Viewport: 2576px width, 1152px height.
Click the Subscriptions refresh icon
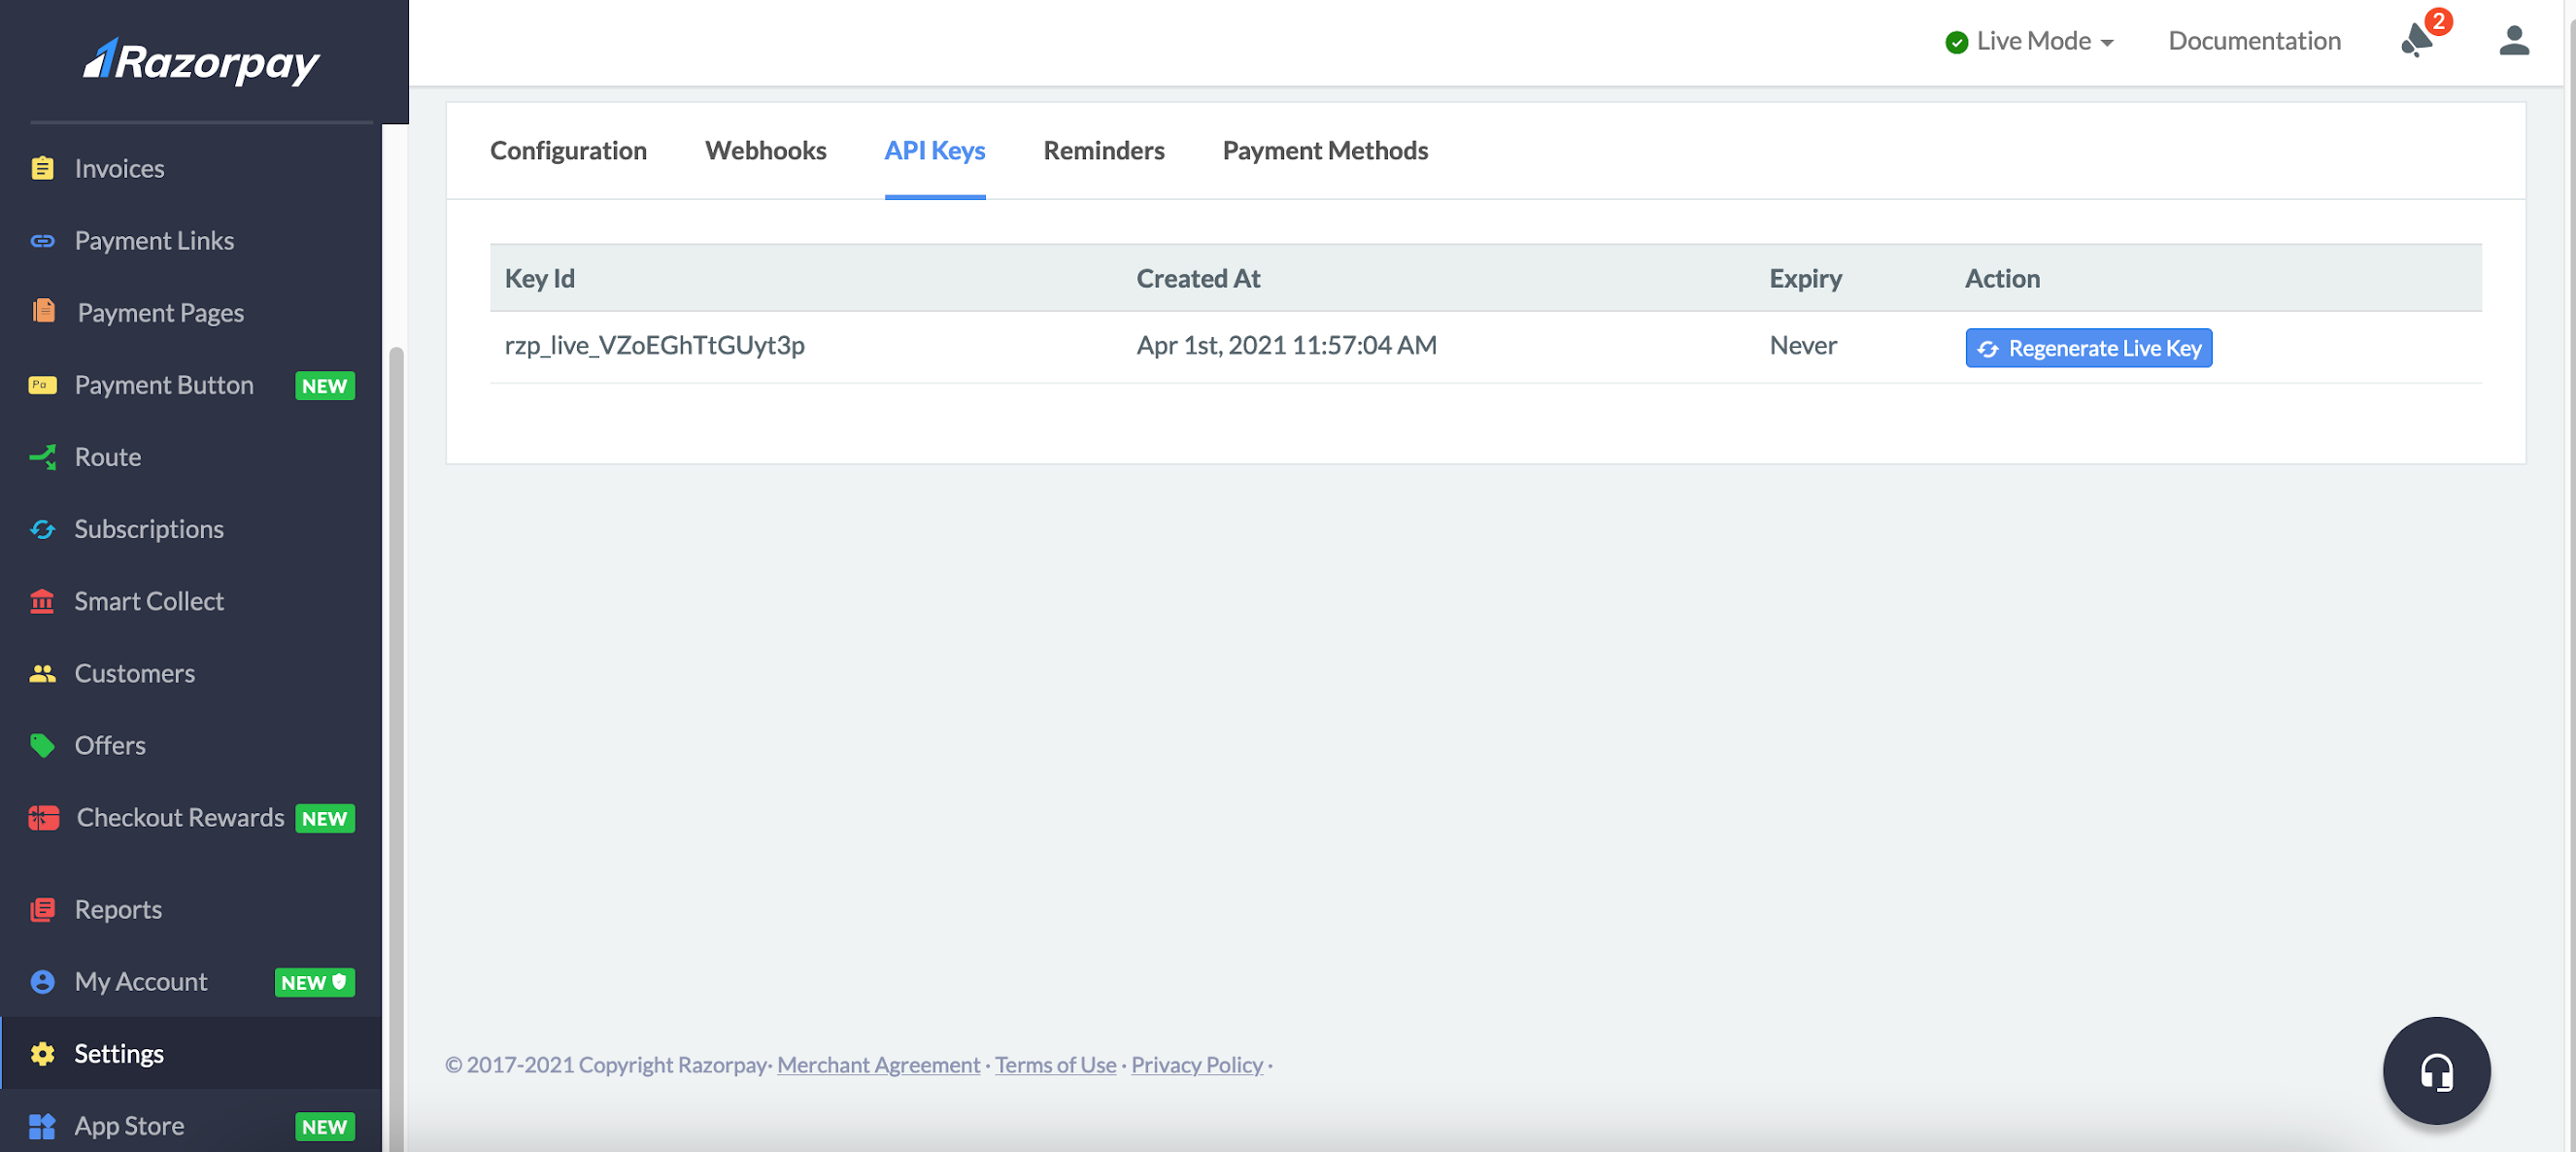[x=42, y=529]
